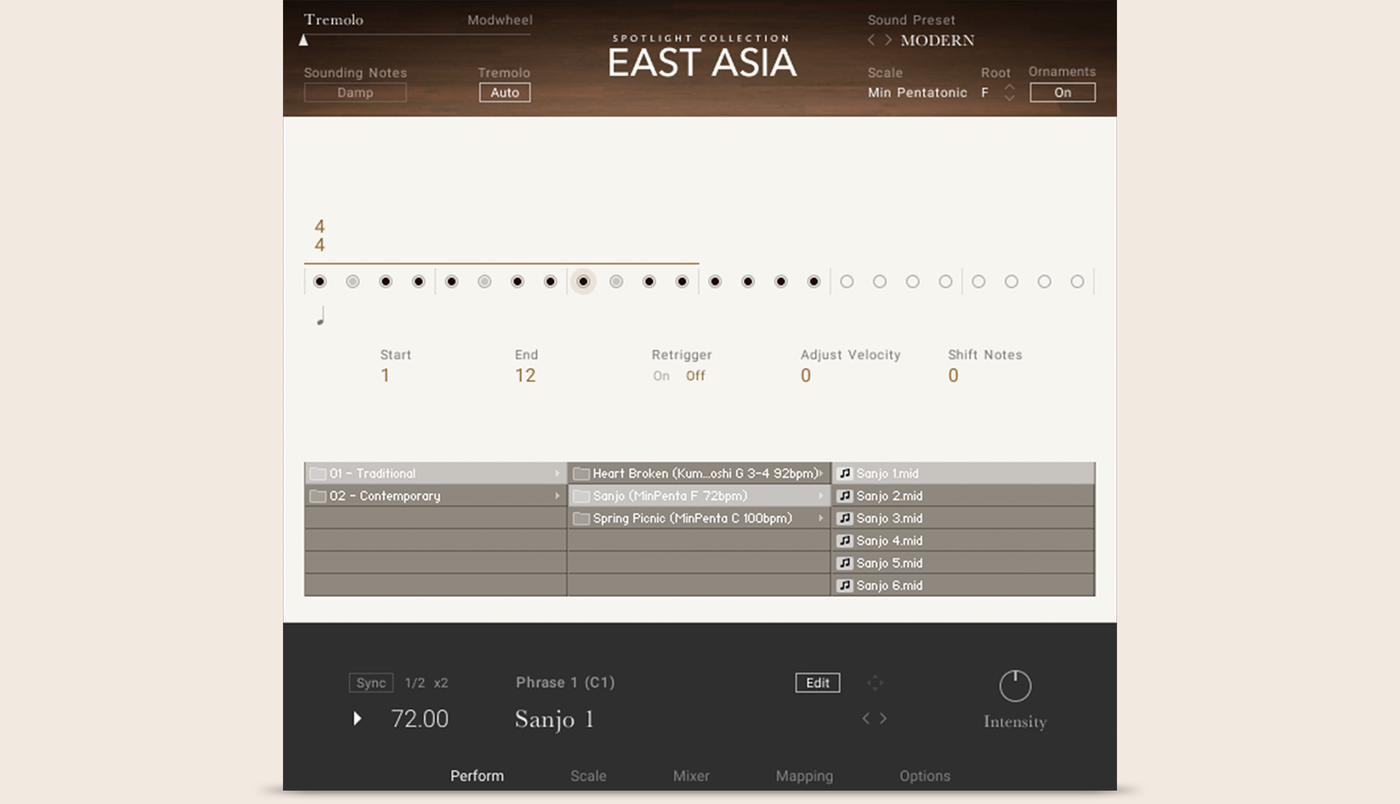Click the Shift Notes value
1400x804 pixels.
click(x=953, y=376)
